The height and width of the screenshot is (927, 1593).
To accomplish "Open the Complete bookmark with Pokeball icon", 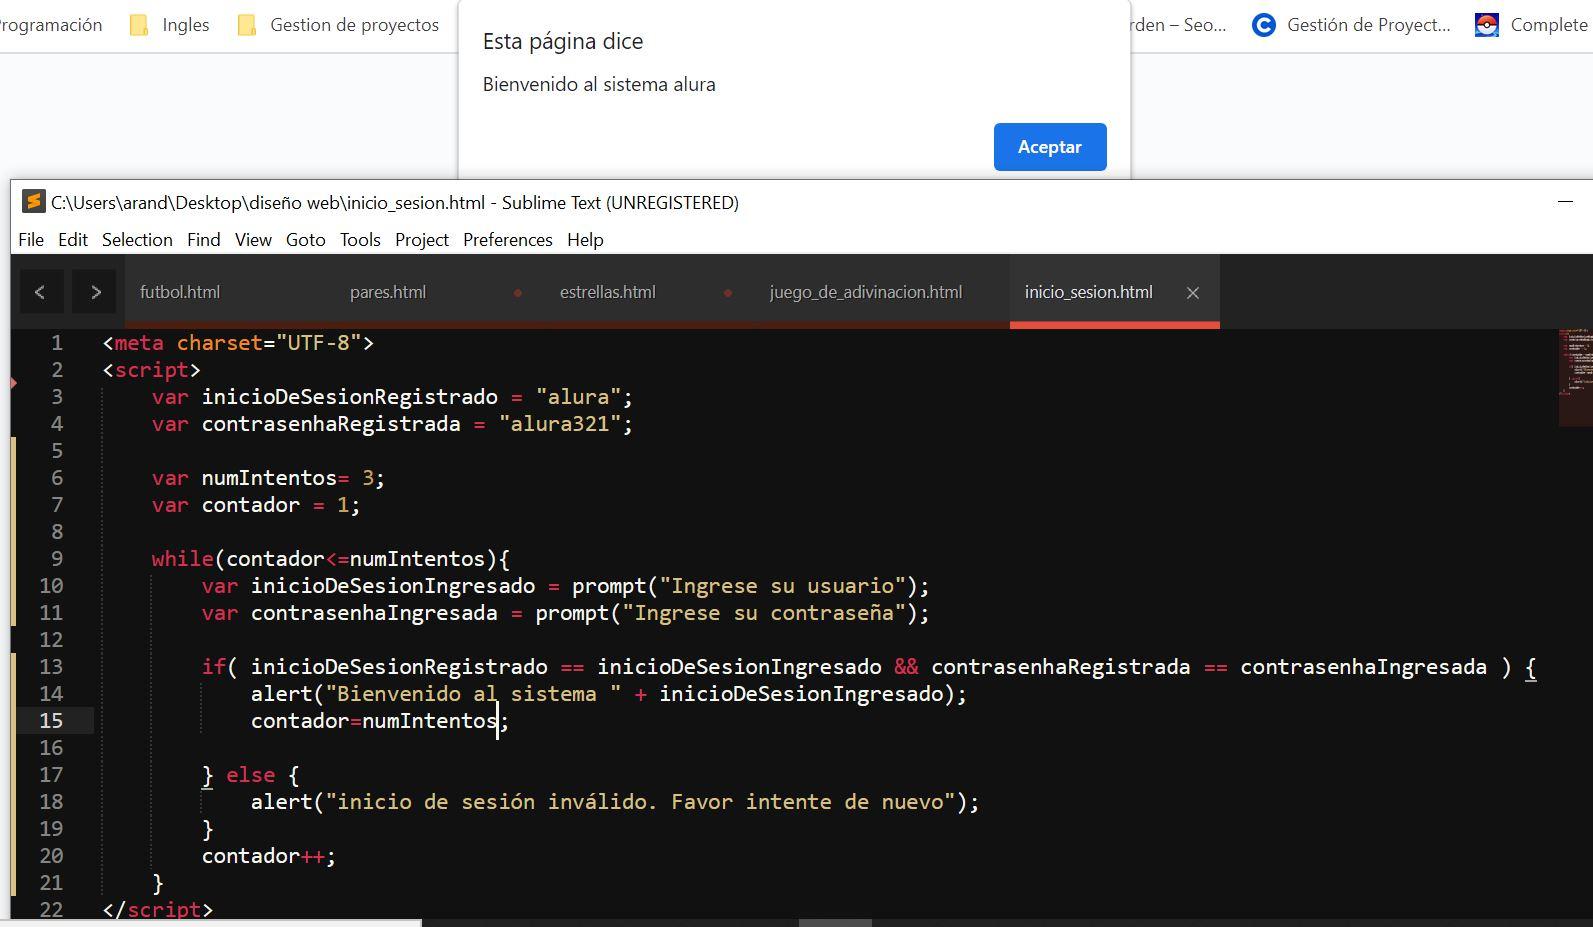I will pyautogui.click(x=1532, y=25).
